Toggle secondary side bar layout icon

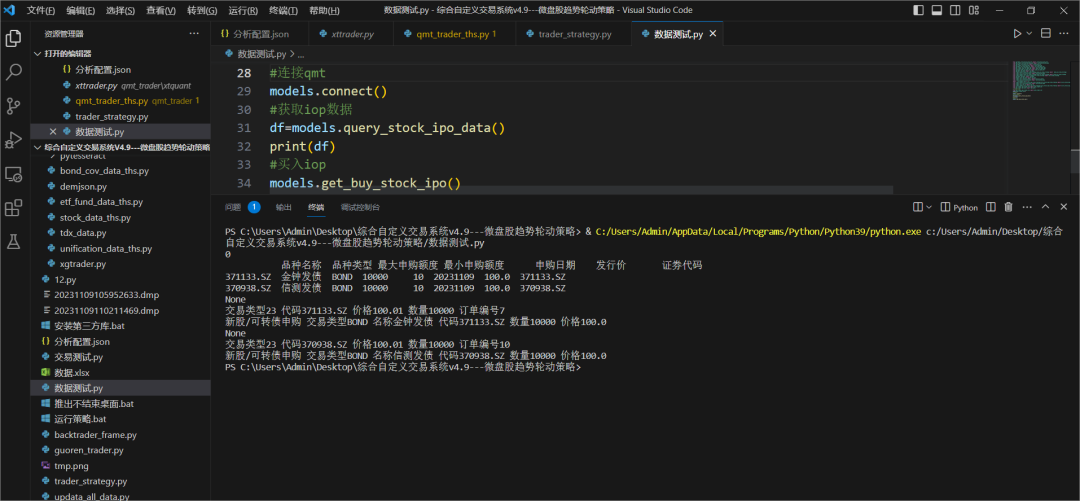click(955, 10)
